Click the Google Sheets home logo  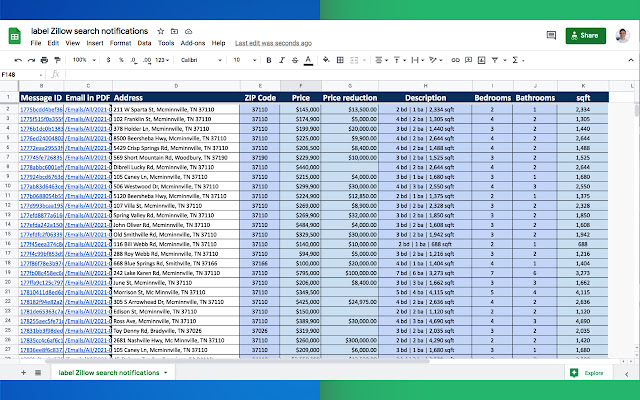point(15,37)
